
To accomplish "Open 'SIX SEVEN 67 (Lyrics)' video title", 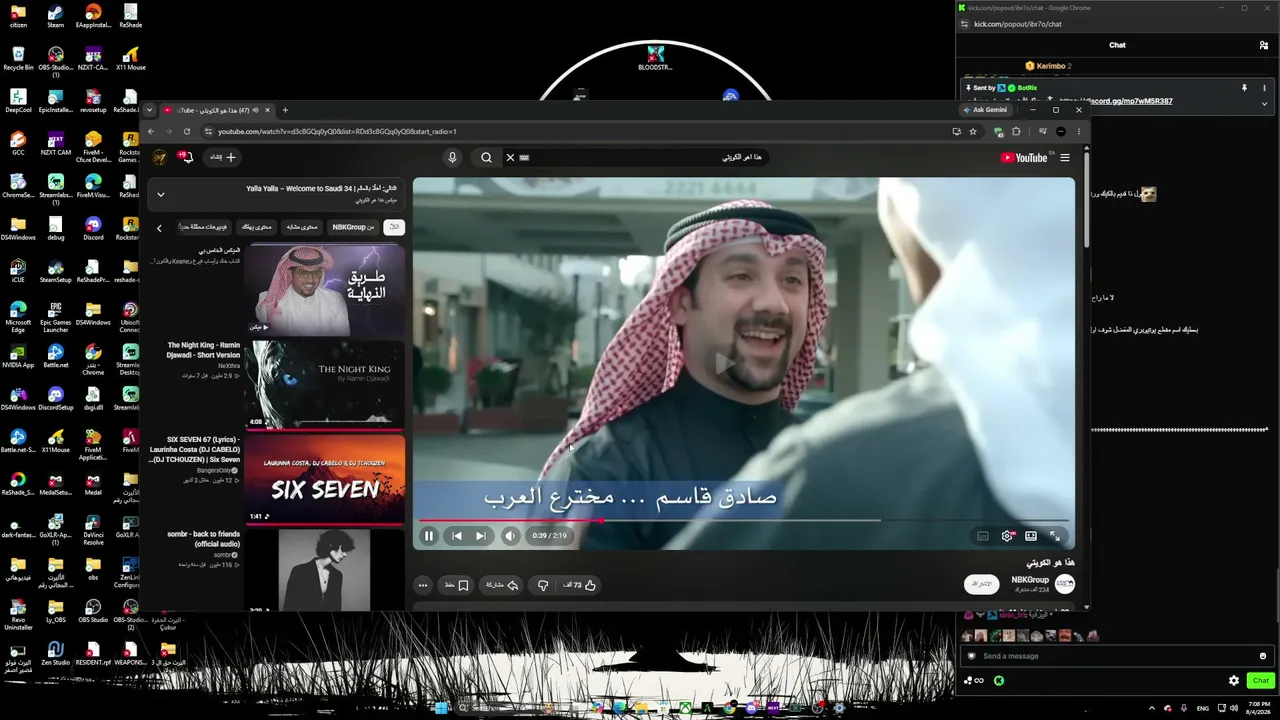I will tap(195, 449).
